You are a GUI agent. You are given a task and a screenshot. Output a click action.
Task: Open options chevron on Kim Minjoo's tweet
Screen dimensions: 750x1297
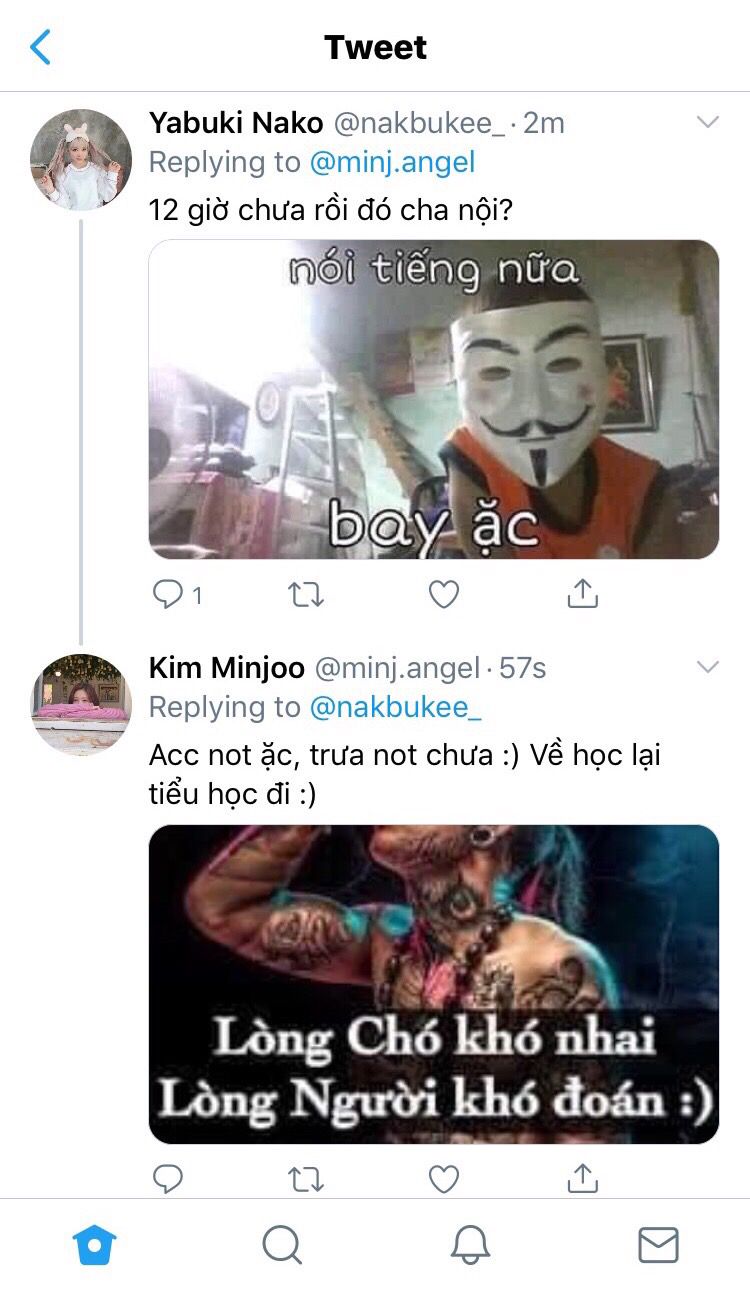(x=707, y=667)
